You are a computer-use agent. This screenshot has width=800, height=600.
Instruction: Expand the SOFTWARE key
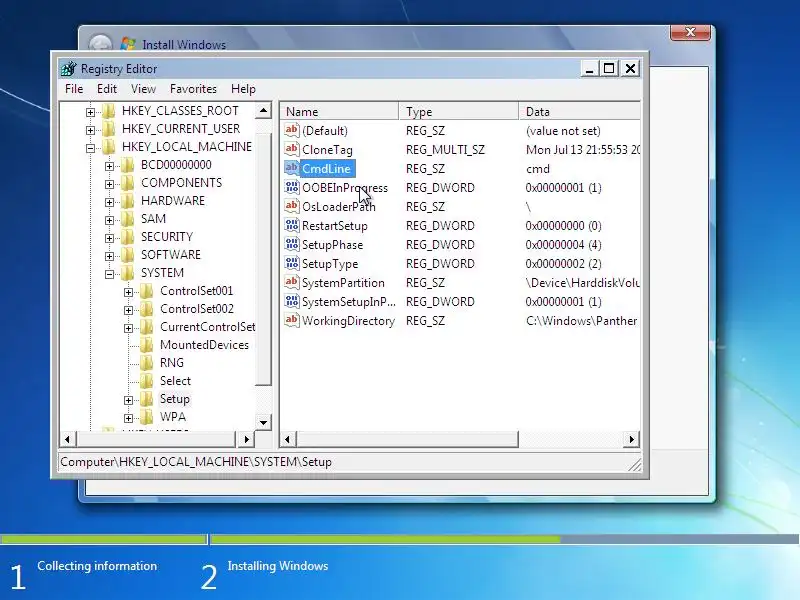click(x=109, y=256)
